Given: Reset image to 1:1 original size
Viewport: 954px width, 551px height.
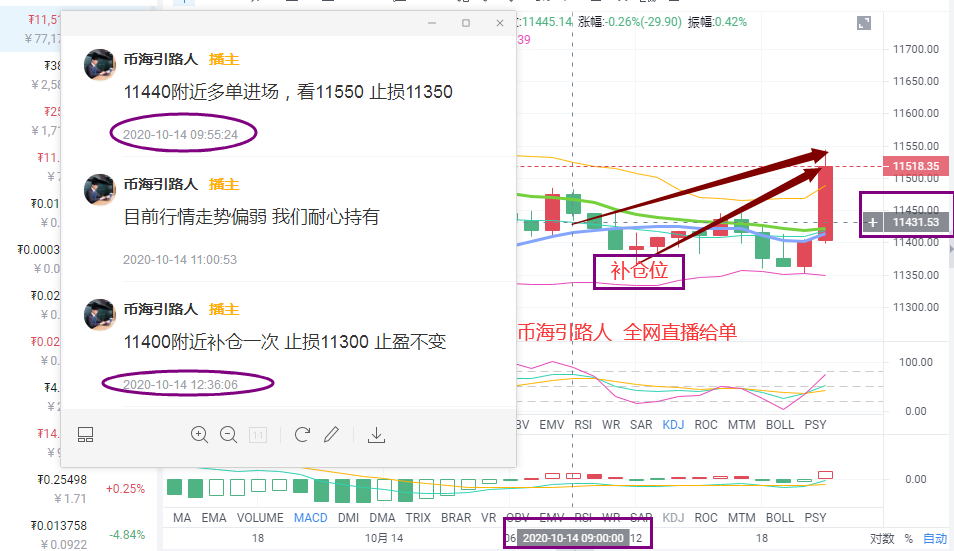Looking at the screenshot, I should (258, 435).
